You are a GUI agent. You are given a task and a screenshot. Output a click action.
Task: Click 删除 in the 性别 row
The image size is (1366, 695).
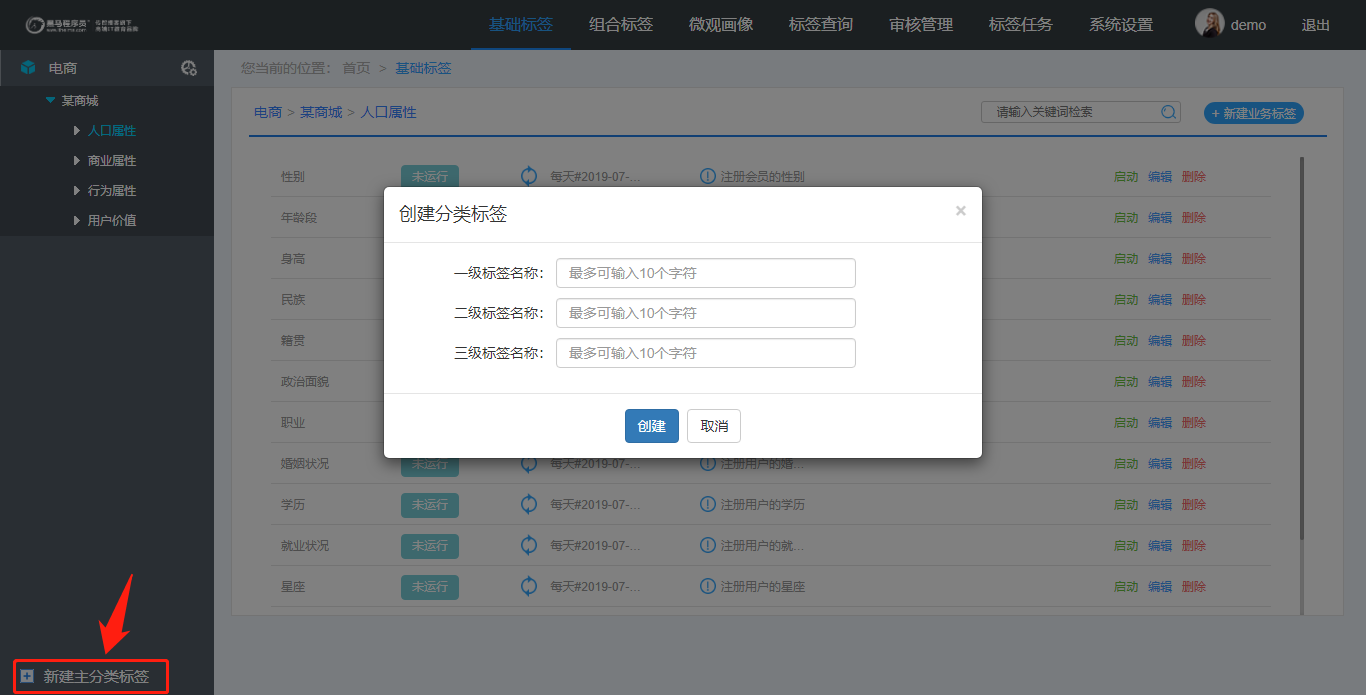(x=1194, y=176)
